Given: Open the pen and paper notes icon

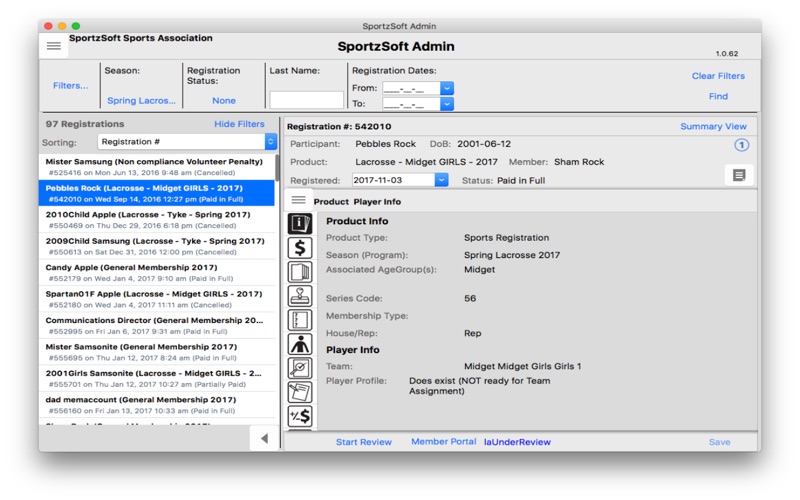Looking at the screenshot, I should point(300,392).
